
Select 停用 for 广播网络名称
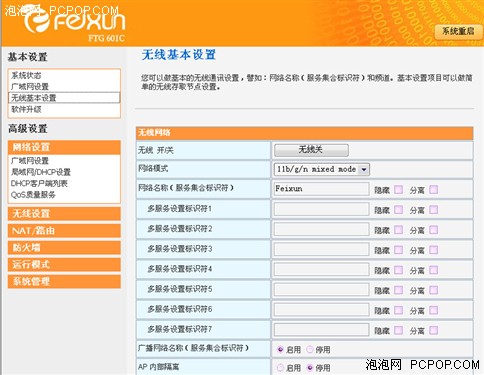click(x=310, y=349)
